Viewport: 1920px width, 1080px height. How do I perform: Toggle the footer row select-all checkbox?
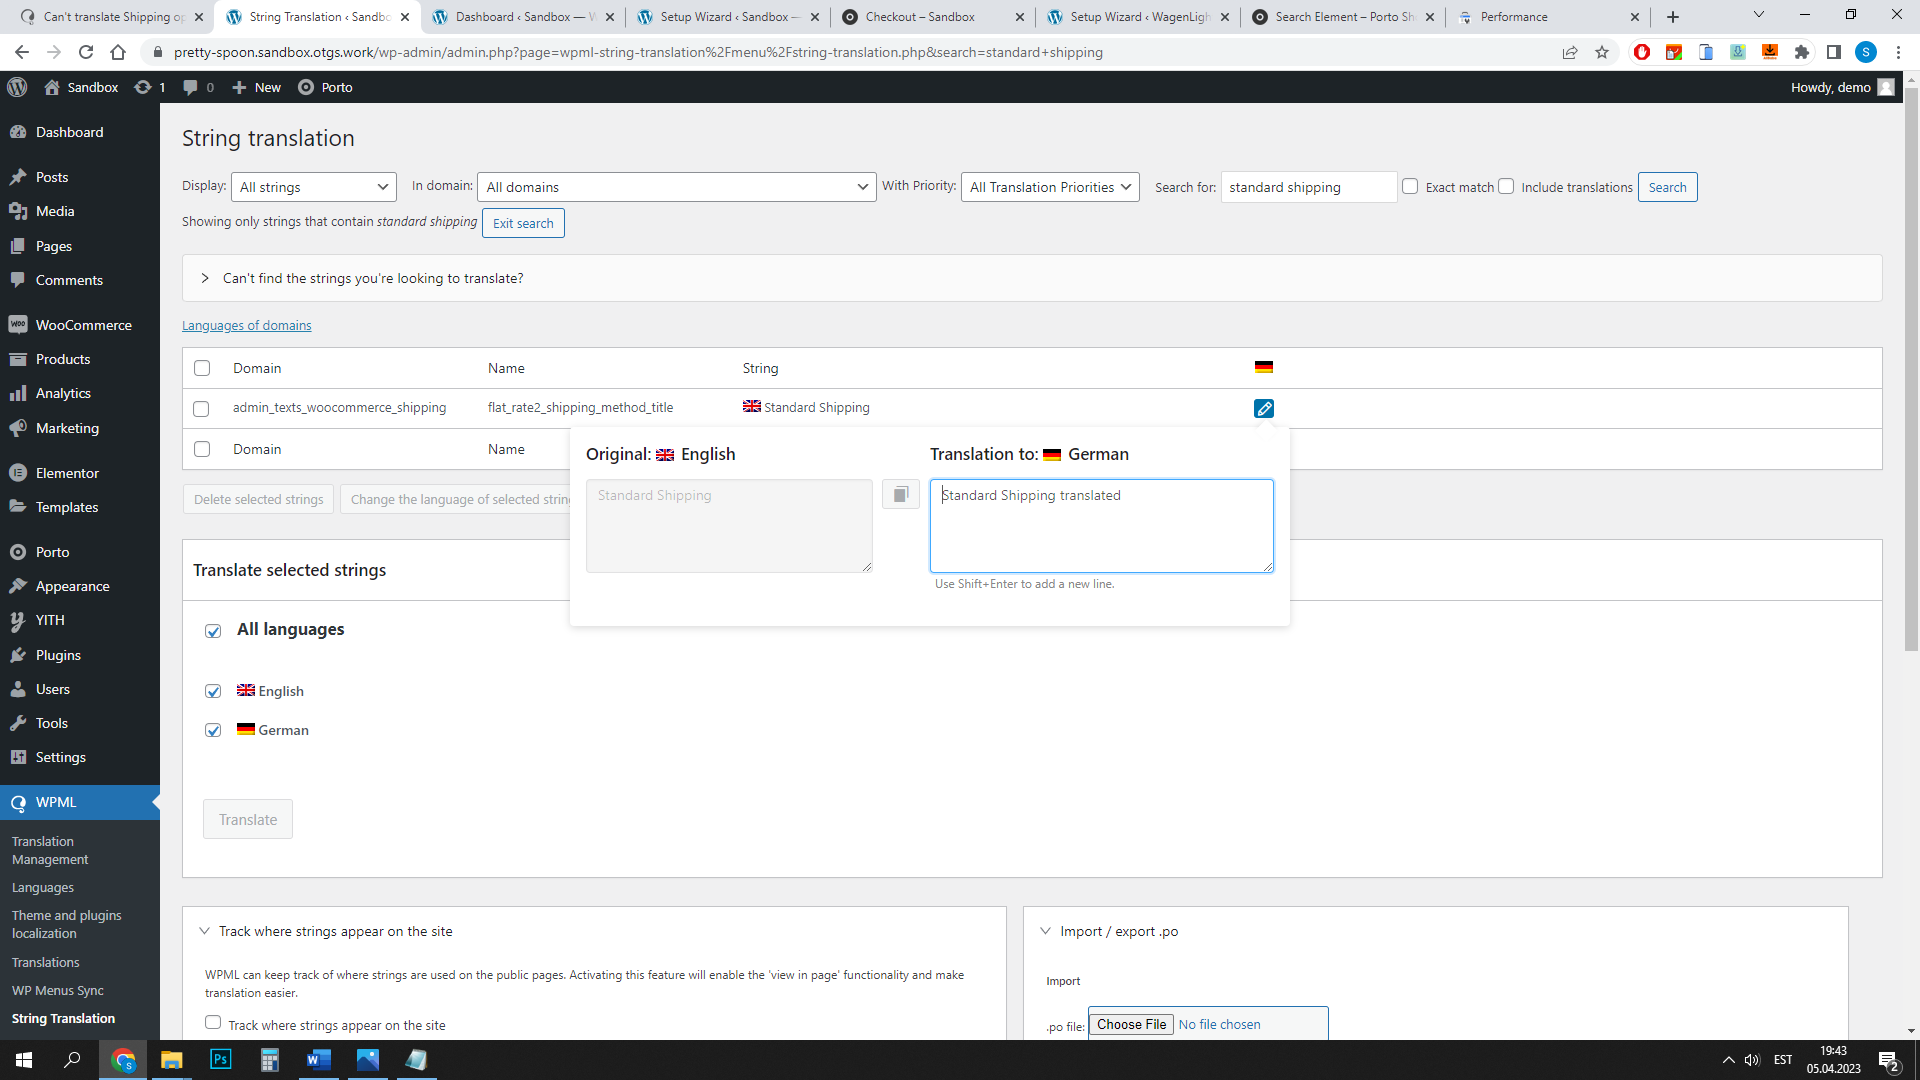(x=202, y=449)
